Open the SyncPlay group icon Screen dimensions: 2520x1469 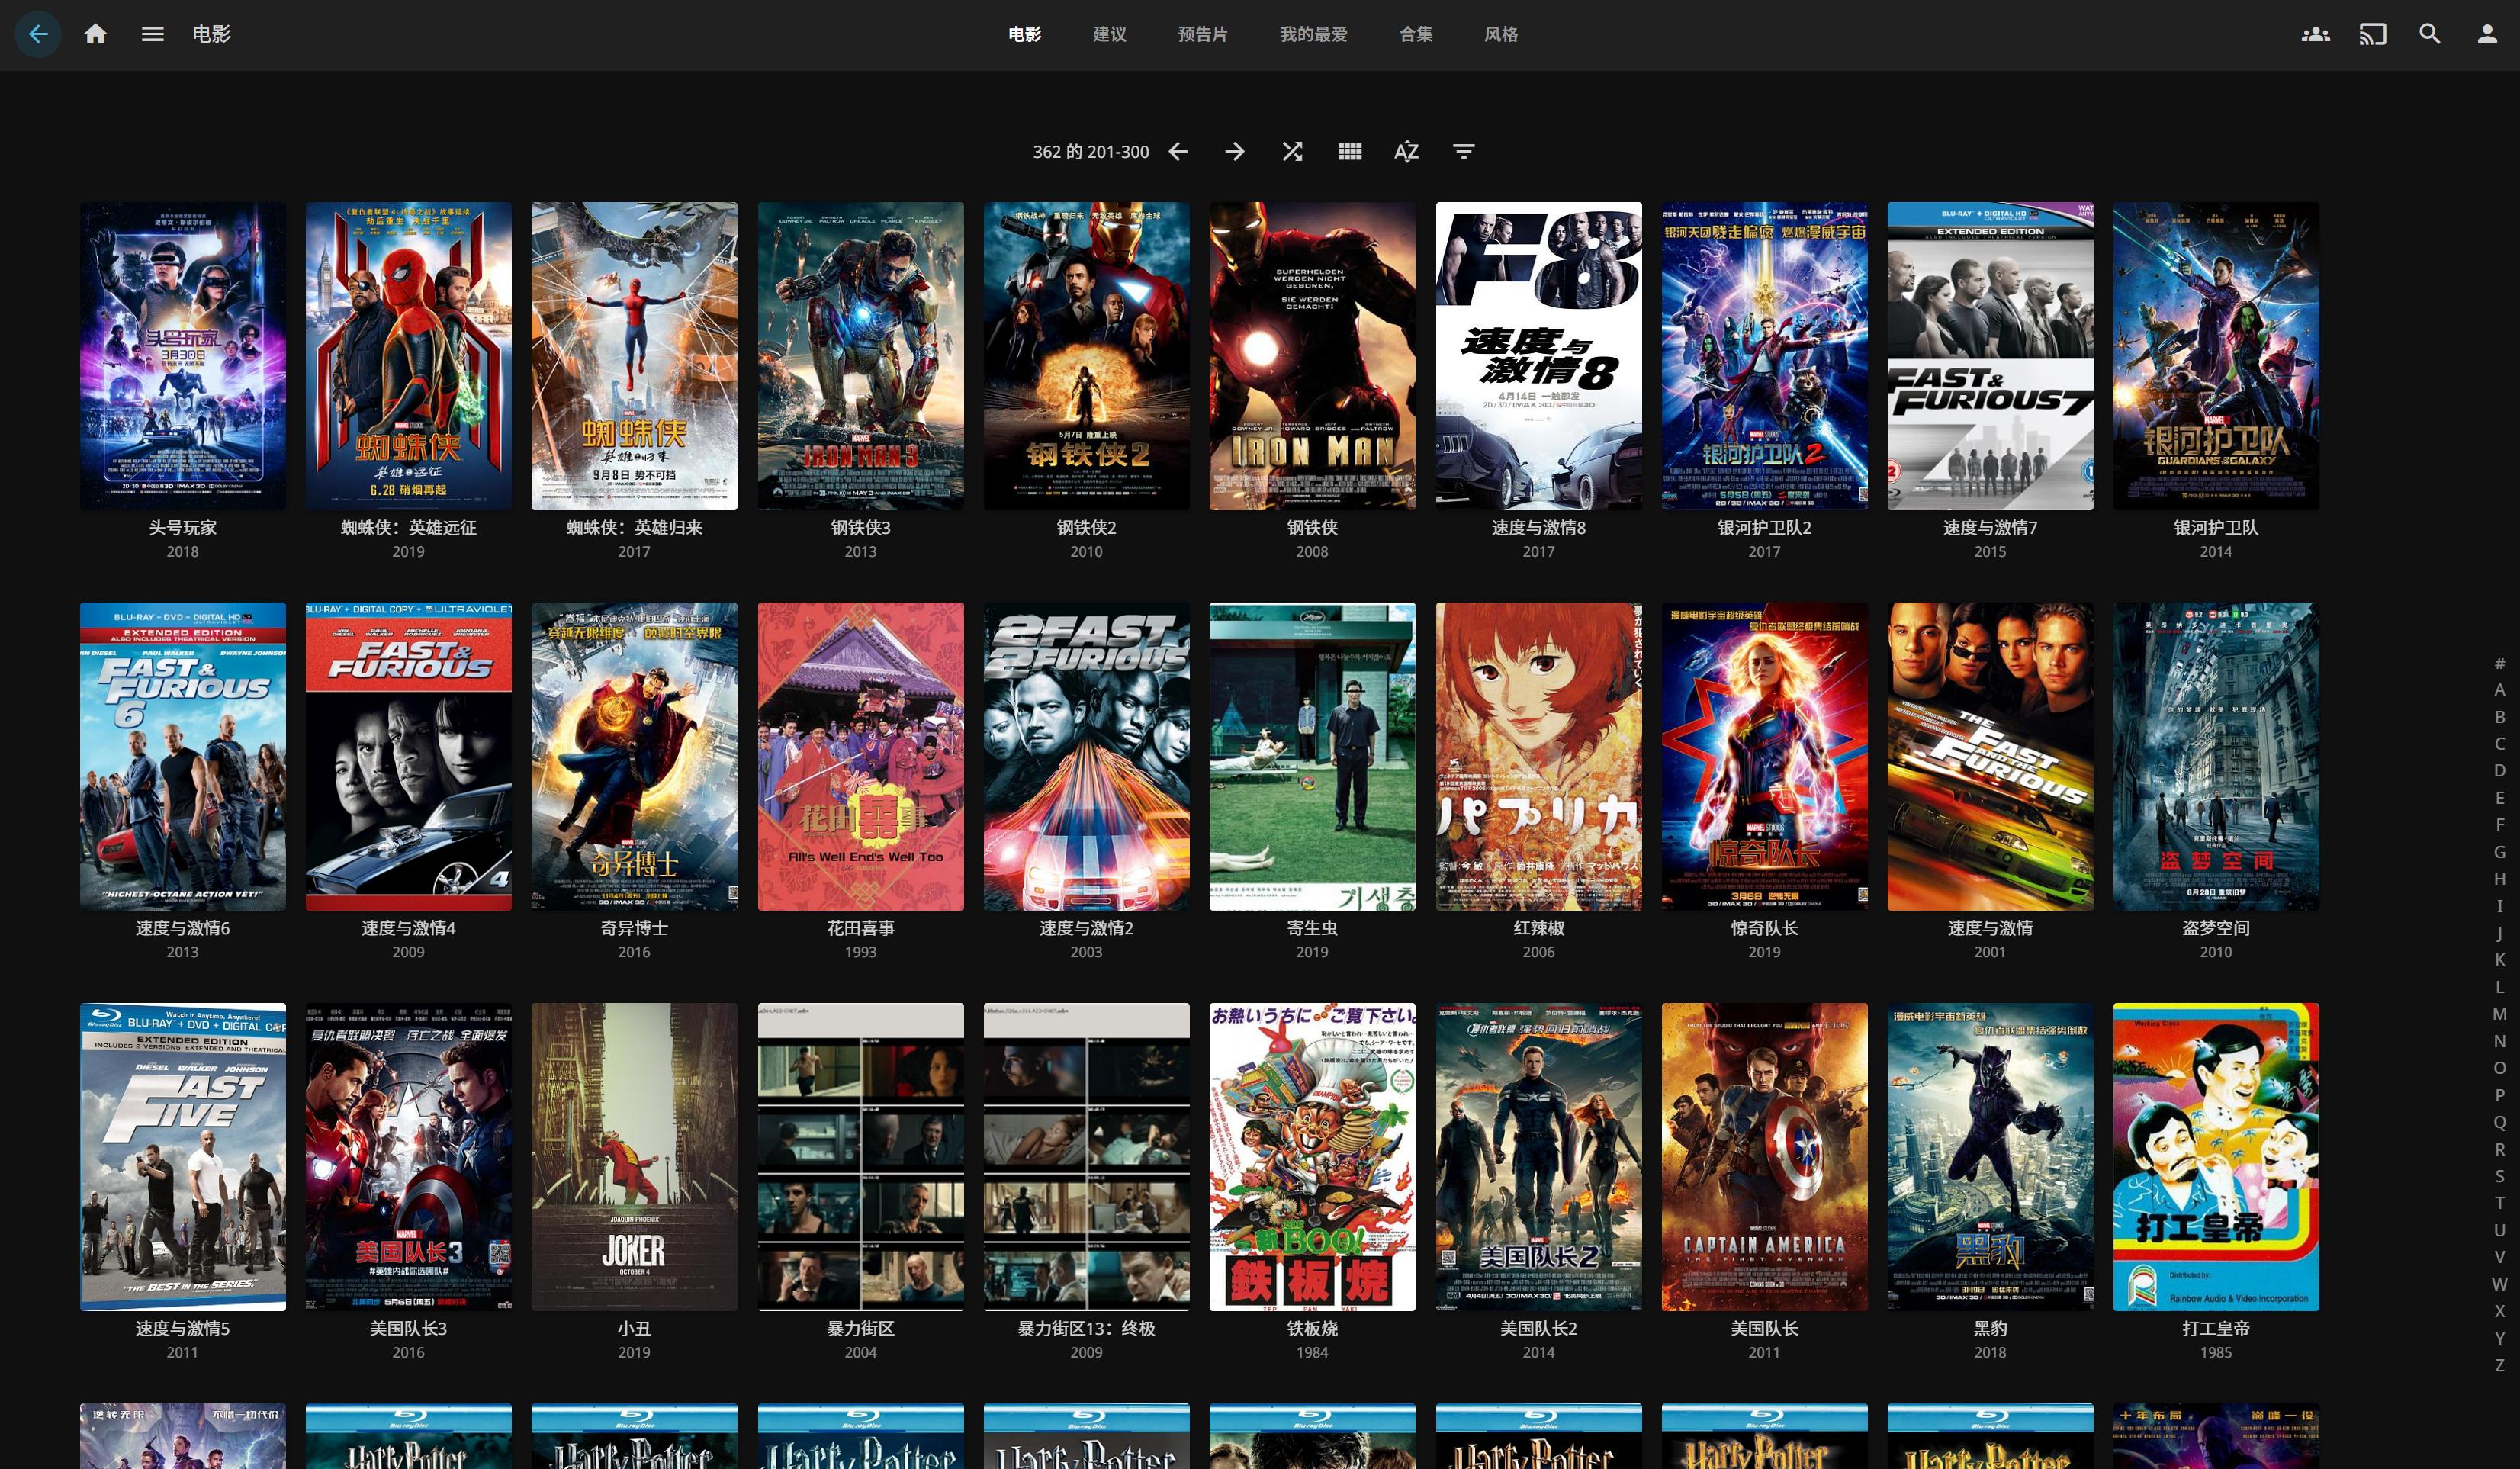pyautogui.click(x=2315, y=34)
